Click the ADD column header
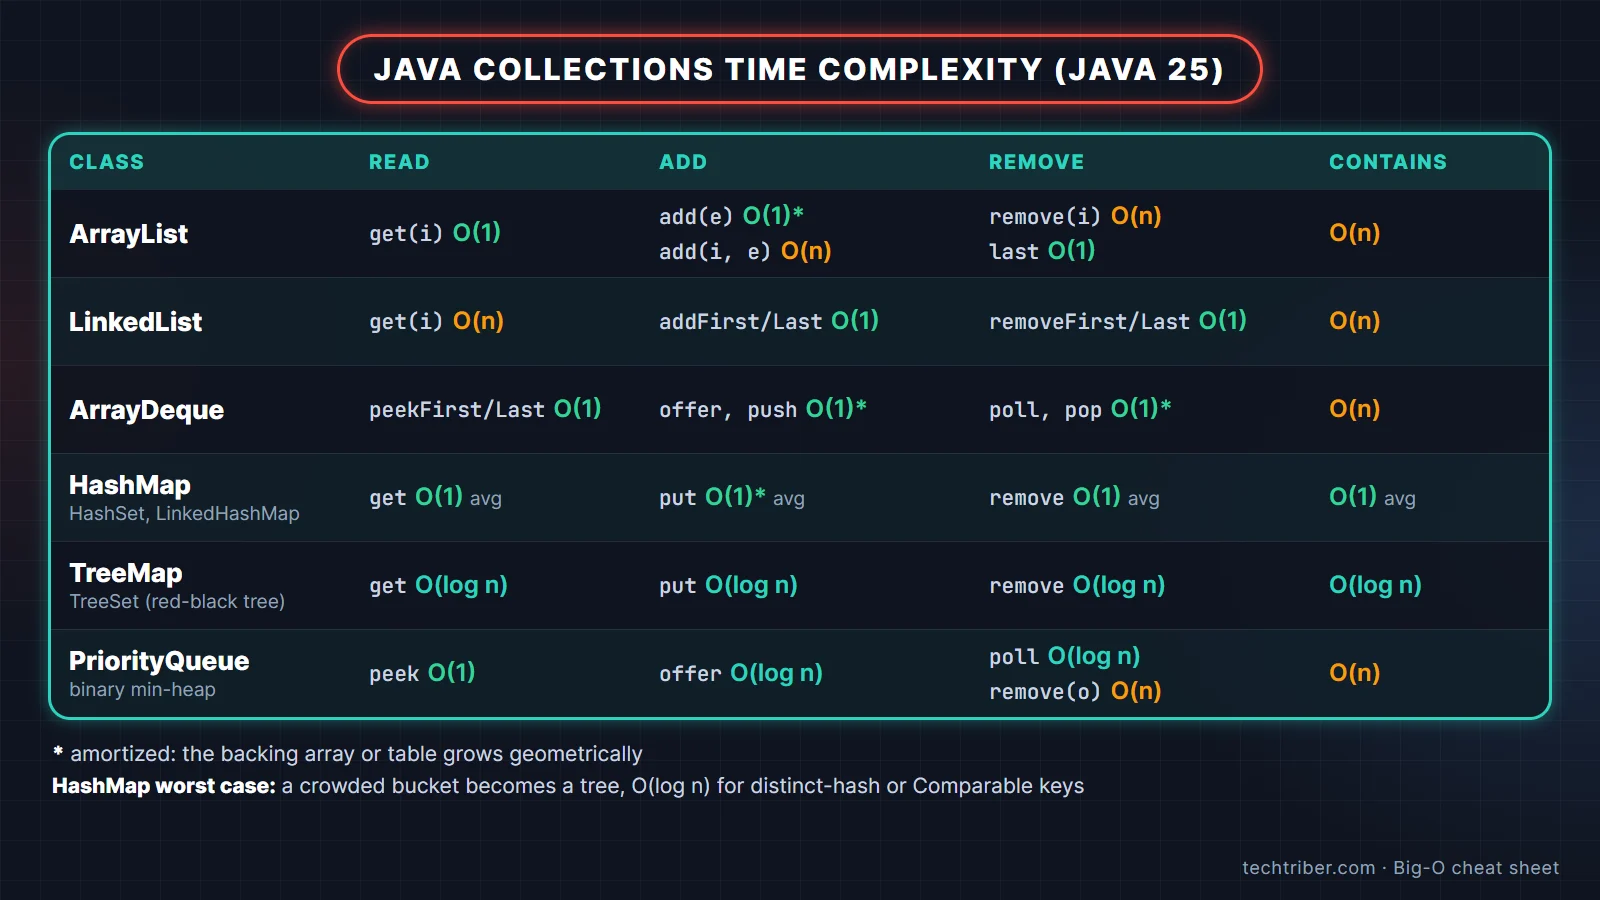Viewport: 1600px width, 900px height. 683,162
